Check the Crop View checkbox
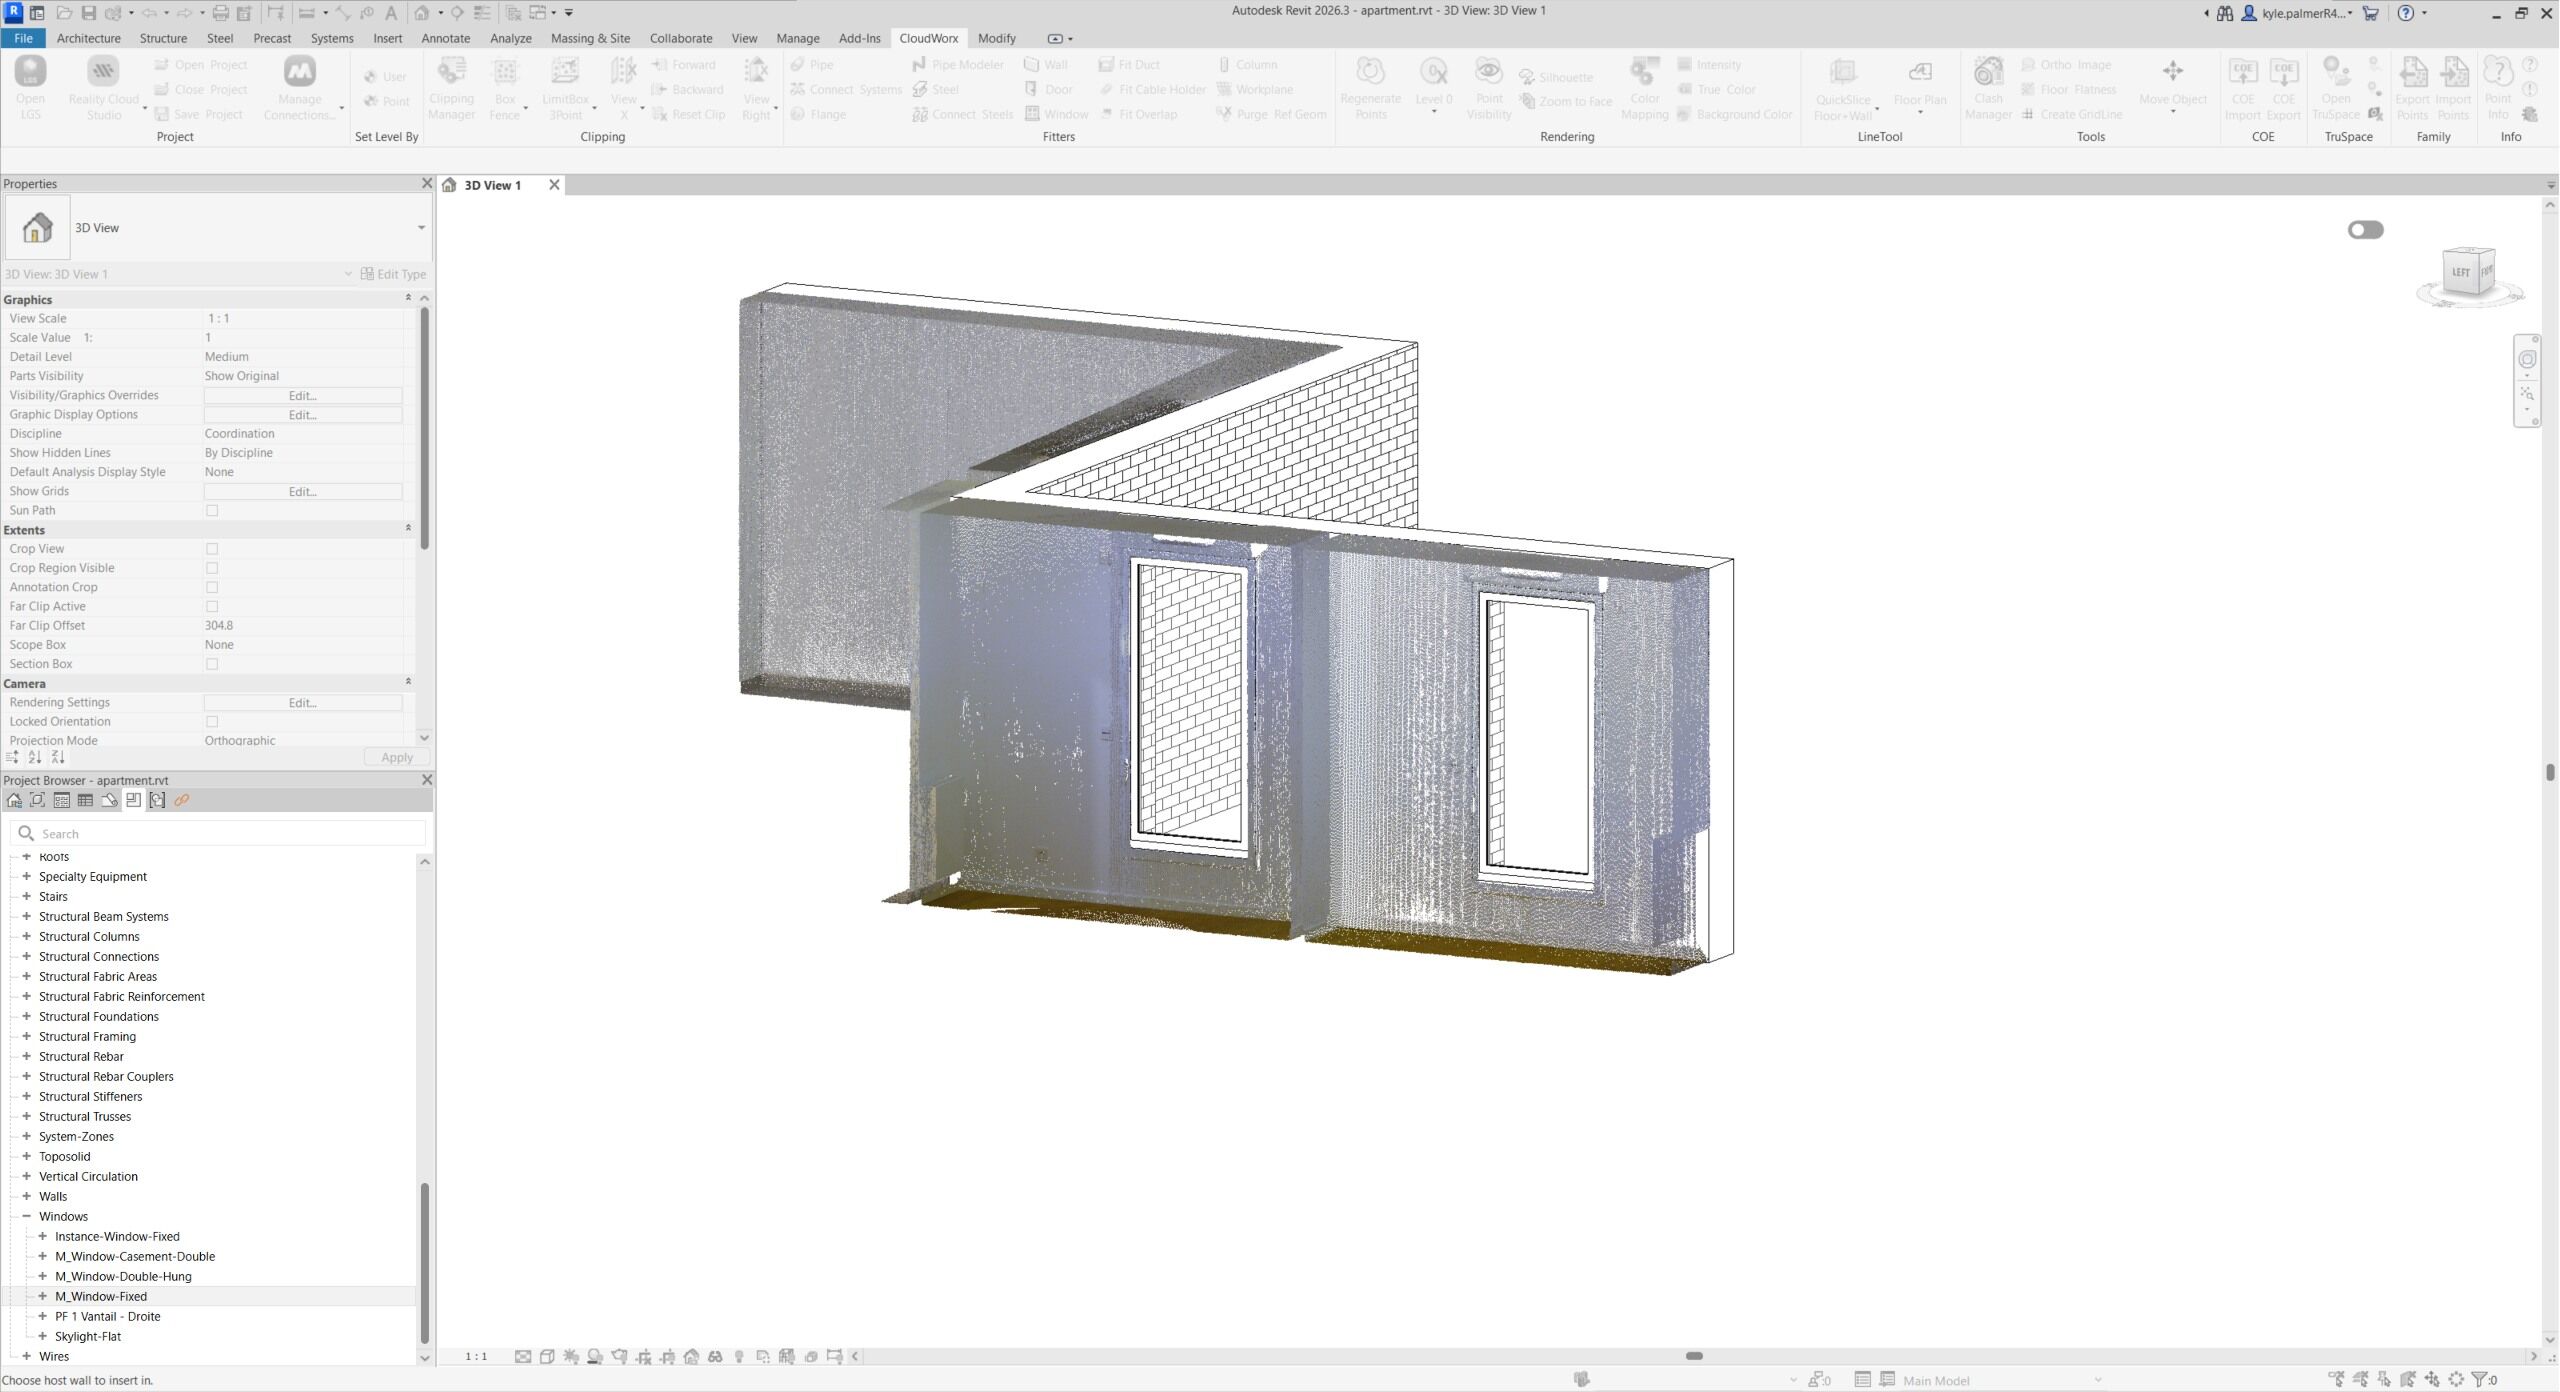Image resolution: width=2560 pixels, height=1392 pixels. coord(212,549)
